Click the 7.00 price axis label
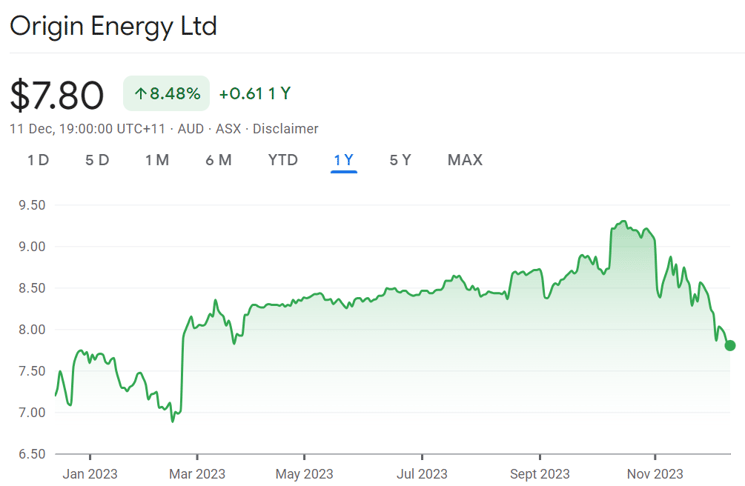 click(32, 412)
